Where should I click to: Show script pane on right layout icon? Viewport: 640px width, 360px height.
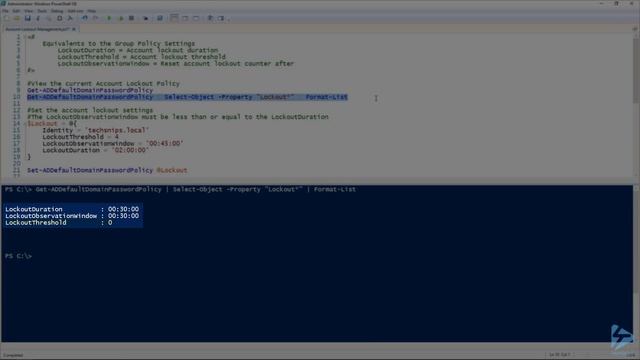coord(185,18)
